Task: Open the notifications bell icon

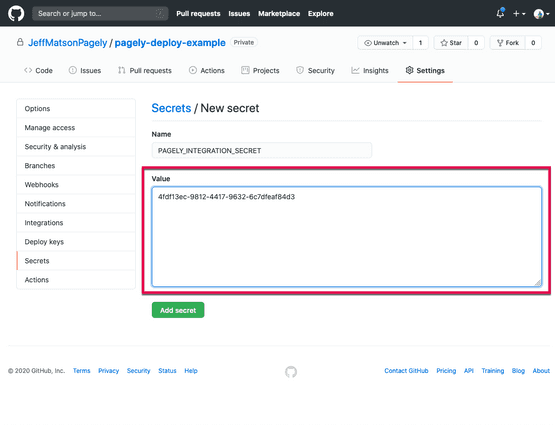Action: (x=500, y=13)
